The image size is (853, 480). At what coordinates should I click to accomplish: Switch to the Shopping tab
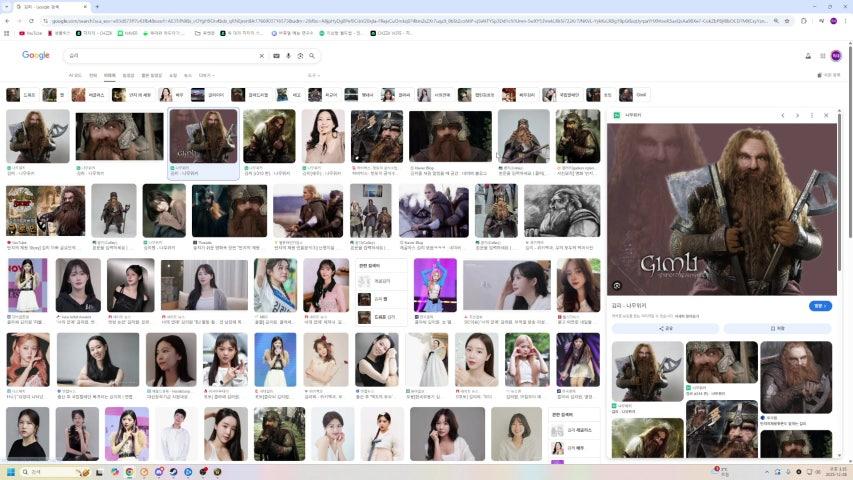[x=173, y=75]
